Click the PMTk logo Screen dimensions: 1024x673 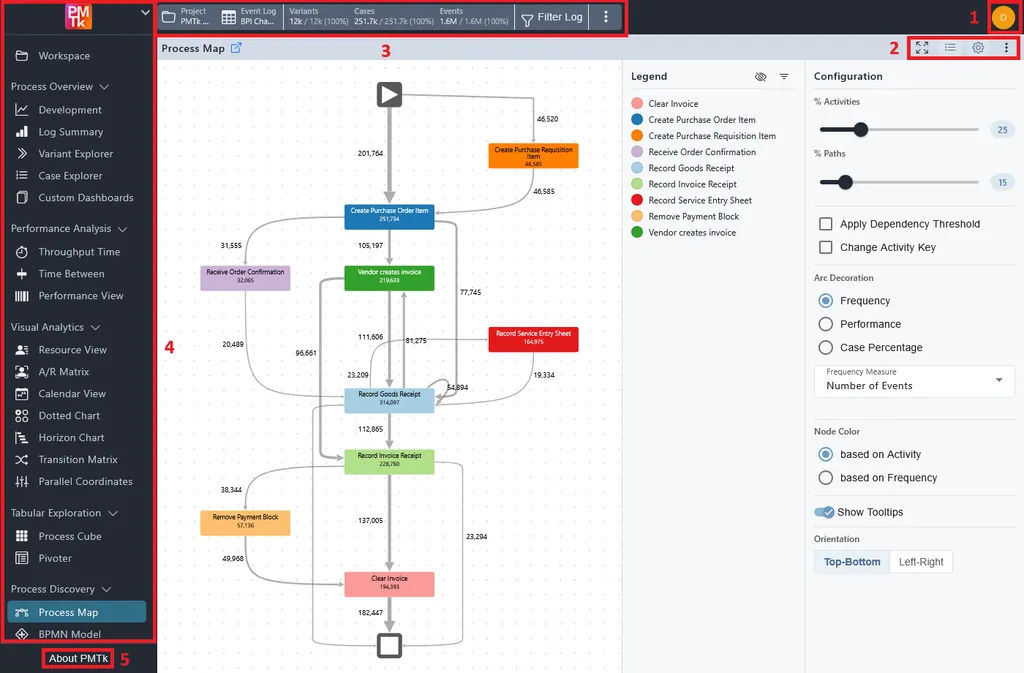78,16
